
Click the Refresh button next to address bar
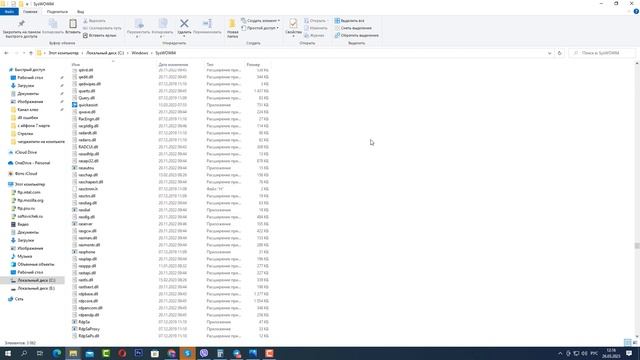559,53
